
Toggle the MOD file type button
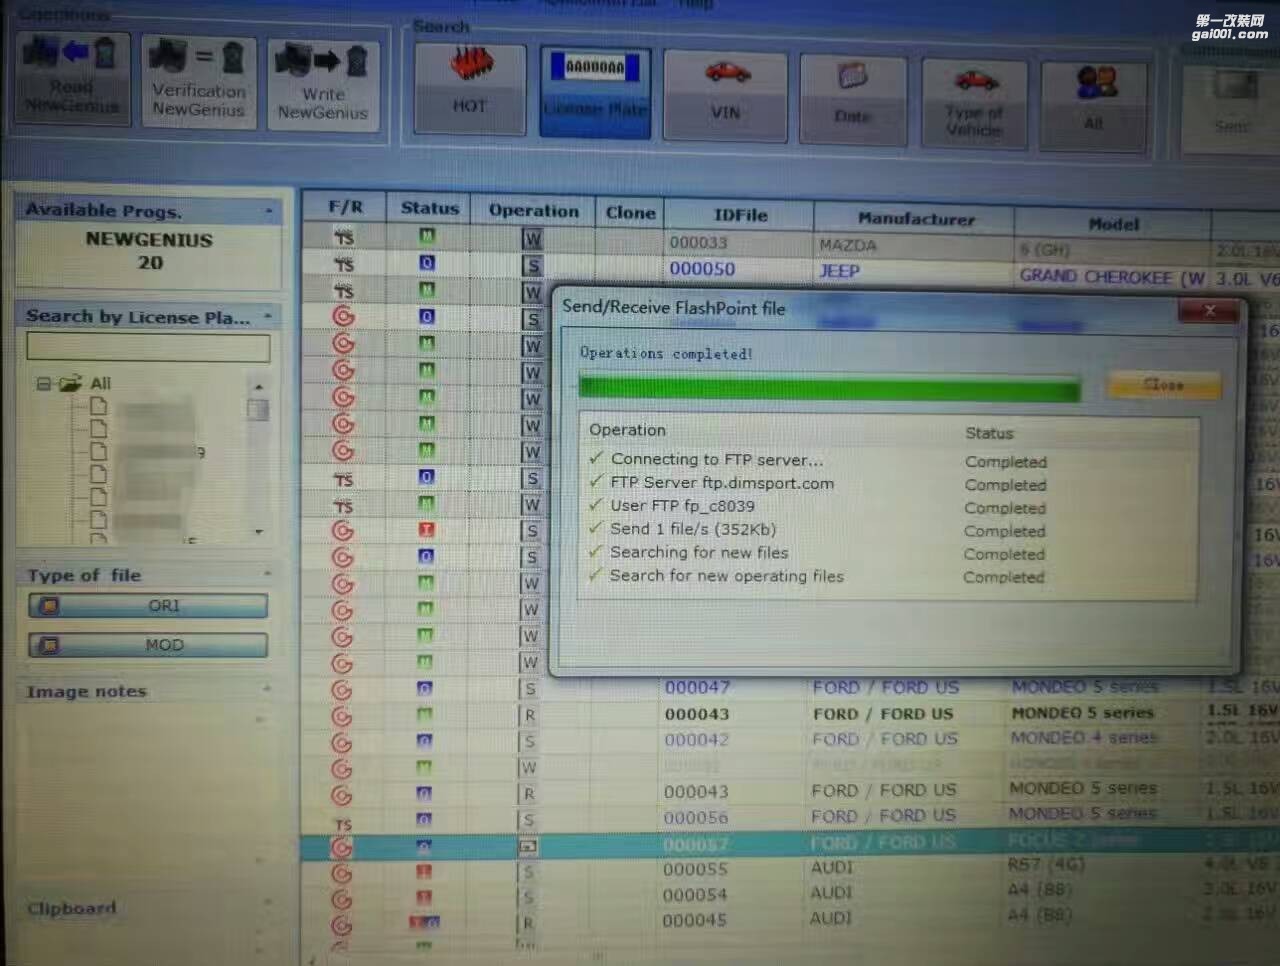(x=148, y=645)
